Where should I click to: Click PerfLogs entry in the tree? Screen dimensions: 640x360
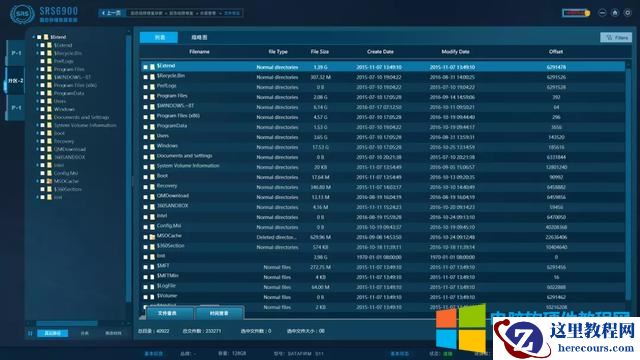click(x=64, y=61)
